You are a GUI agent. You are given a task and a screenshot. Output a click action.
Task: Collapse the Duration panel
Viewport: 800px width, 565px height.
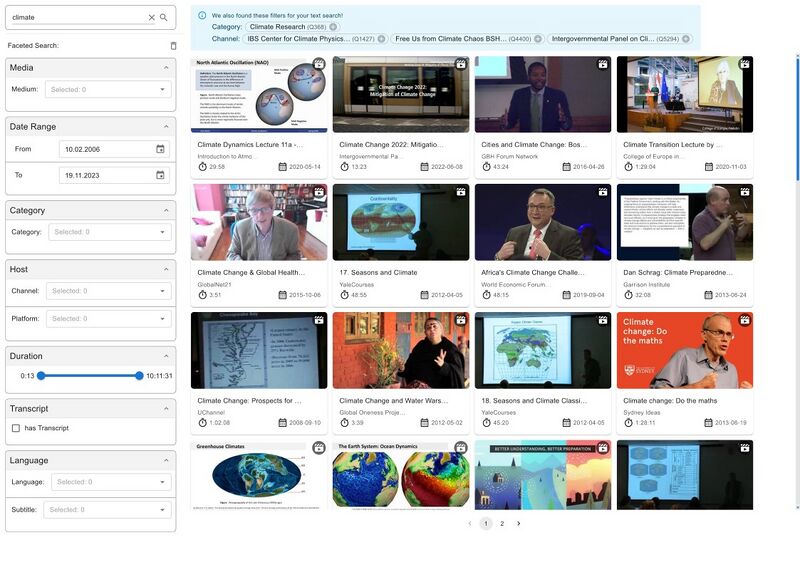click(165, 356)
